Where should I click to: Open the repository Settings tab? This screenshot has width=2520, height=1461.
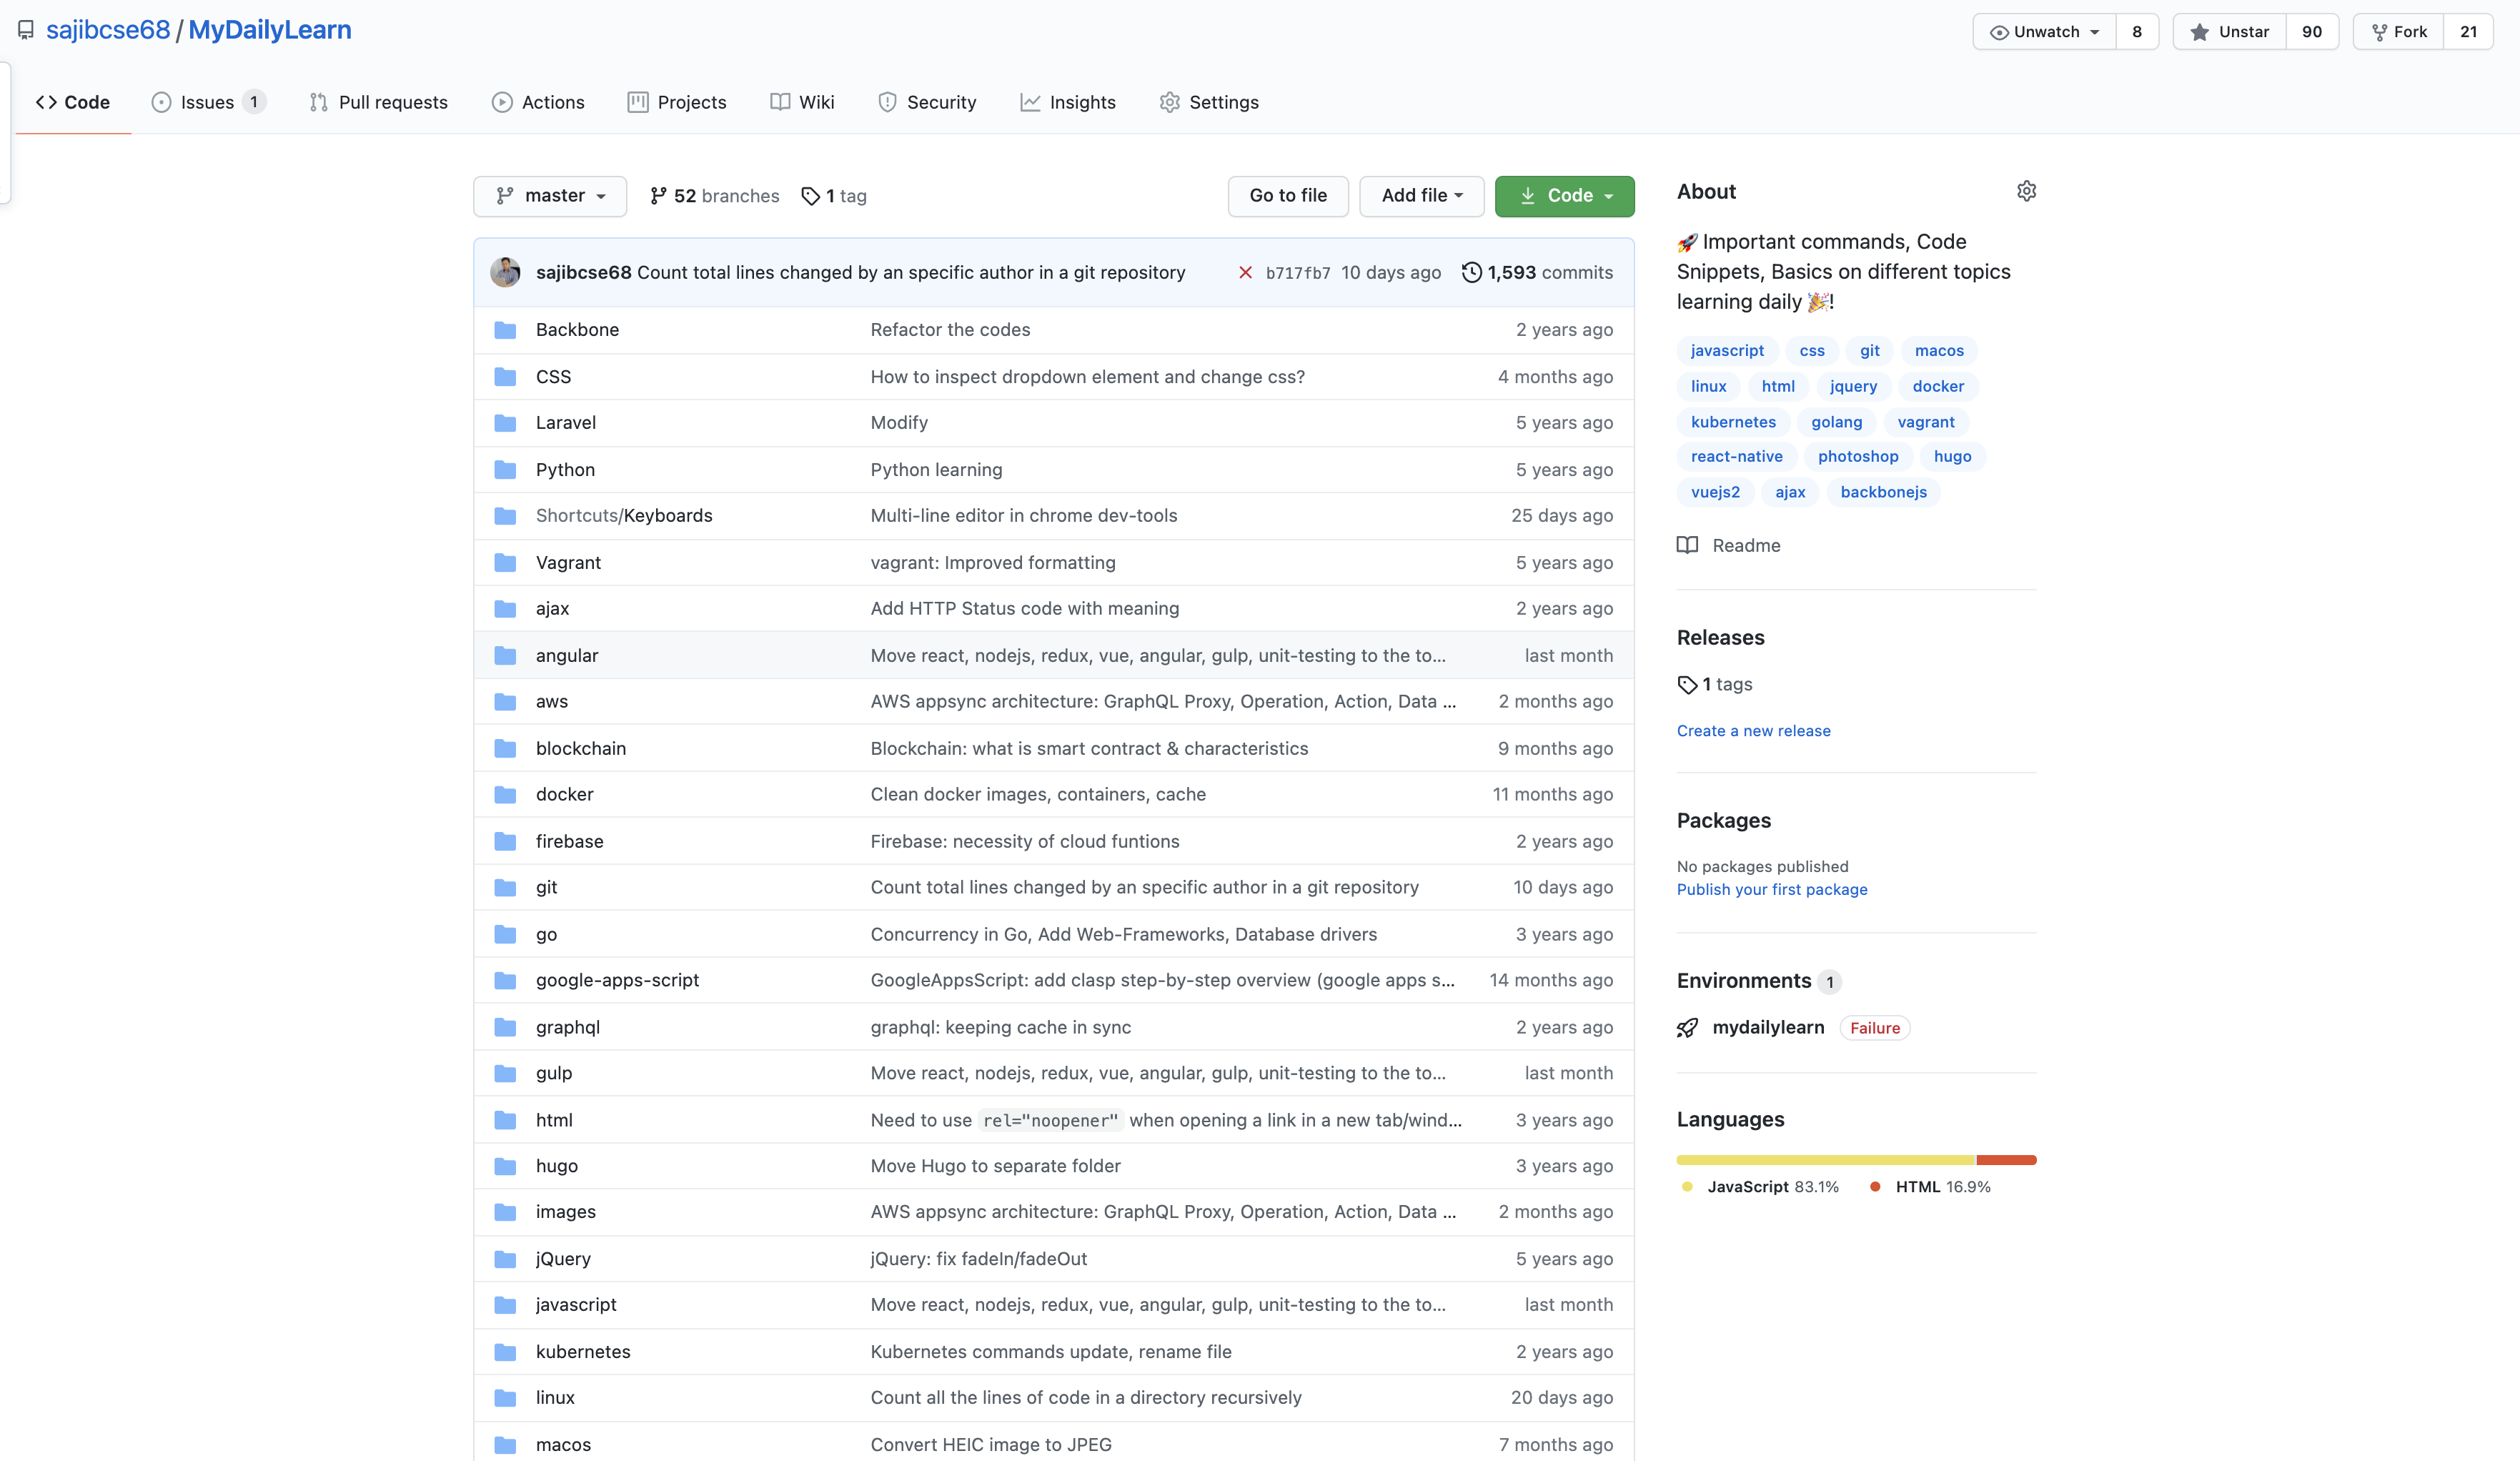1209,102
